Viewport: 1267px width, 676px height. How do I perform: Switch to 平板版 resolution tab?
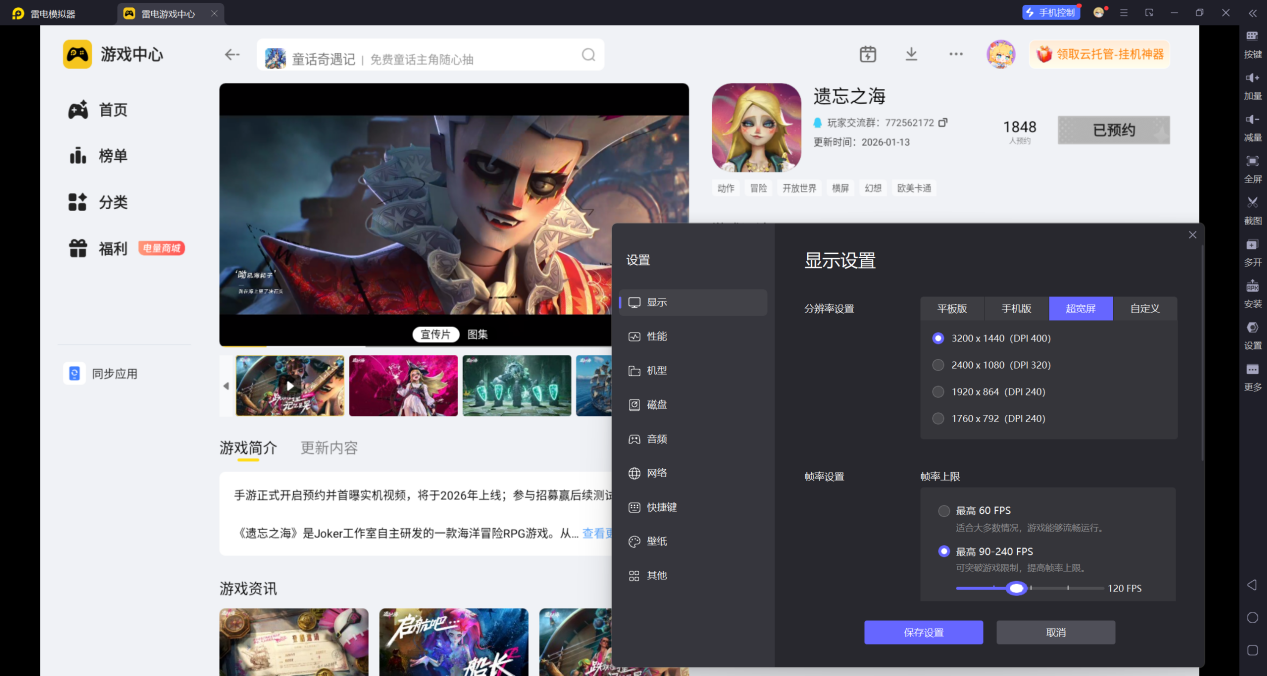click(952, 309)
